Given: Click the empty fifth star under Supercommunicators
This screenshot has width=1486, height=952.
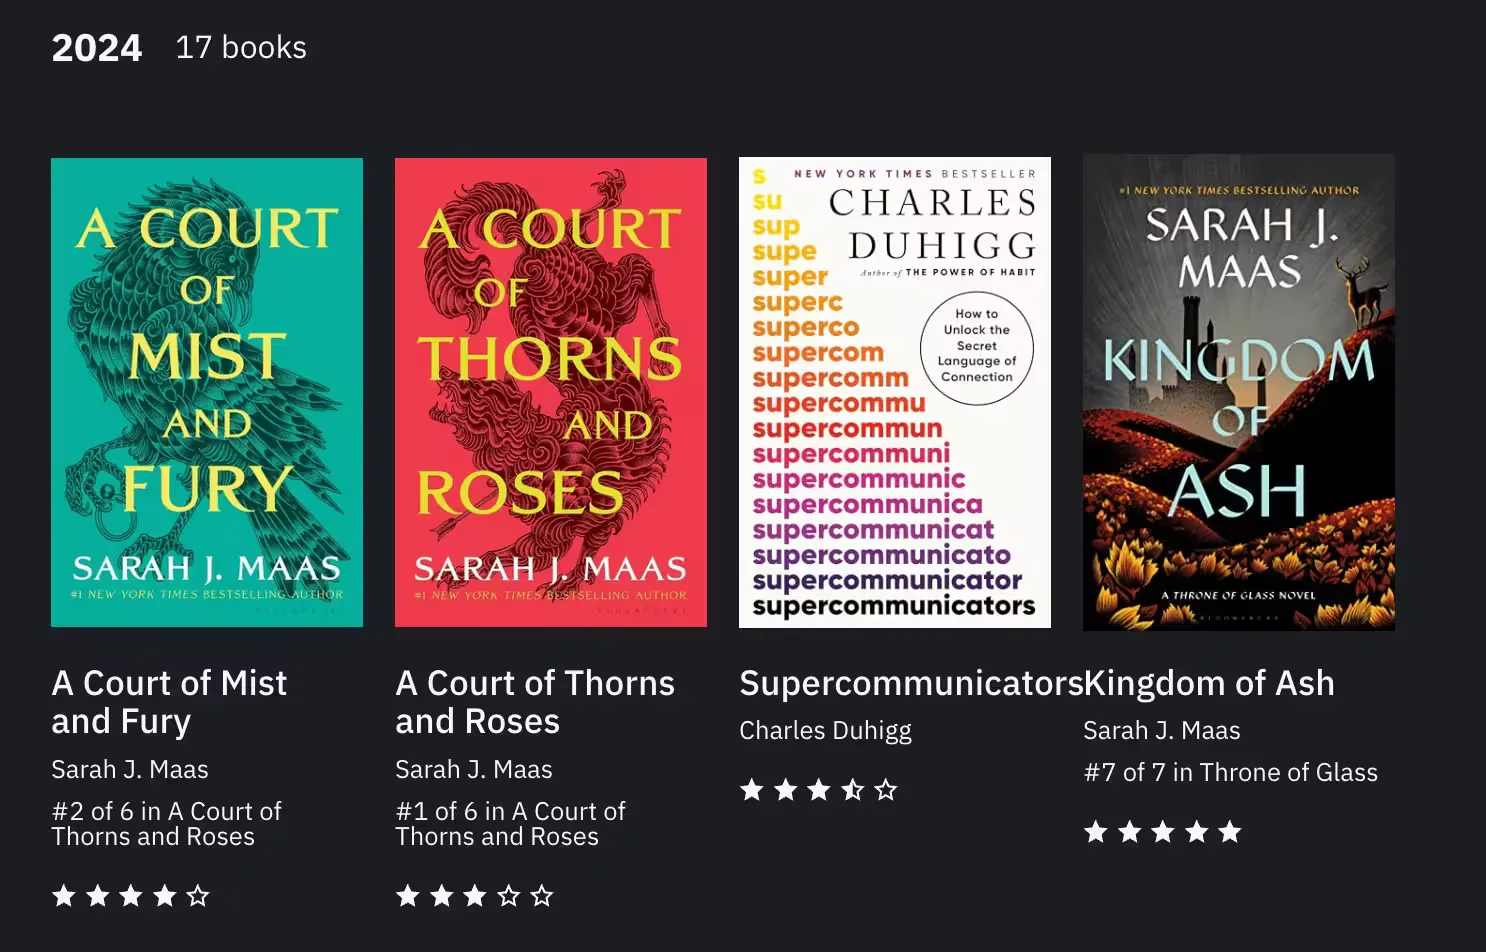Looking at the screenshot, I should tap(886, 790).
